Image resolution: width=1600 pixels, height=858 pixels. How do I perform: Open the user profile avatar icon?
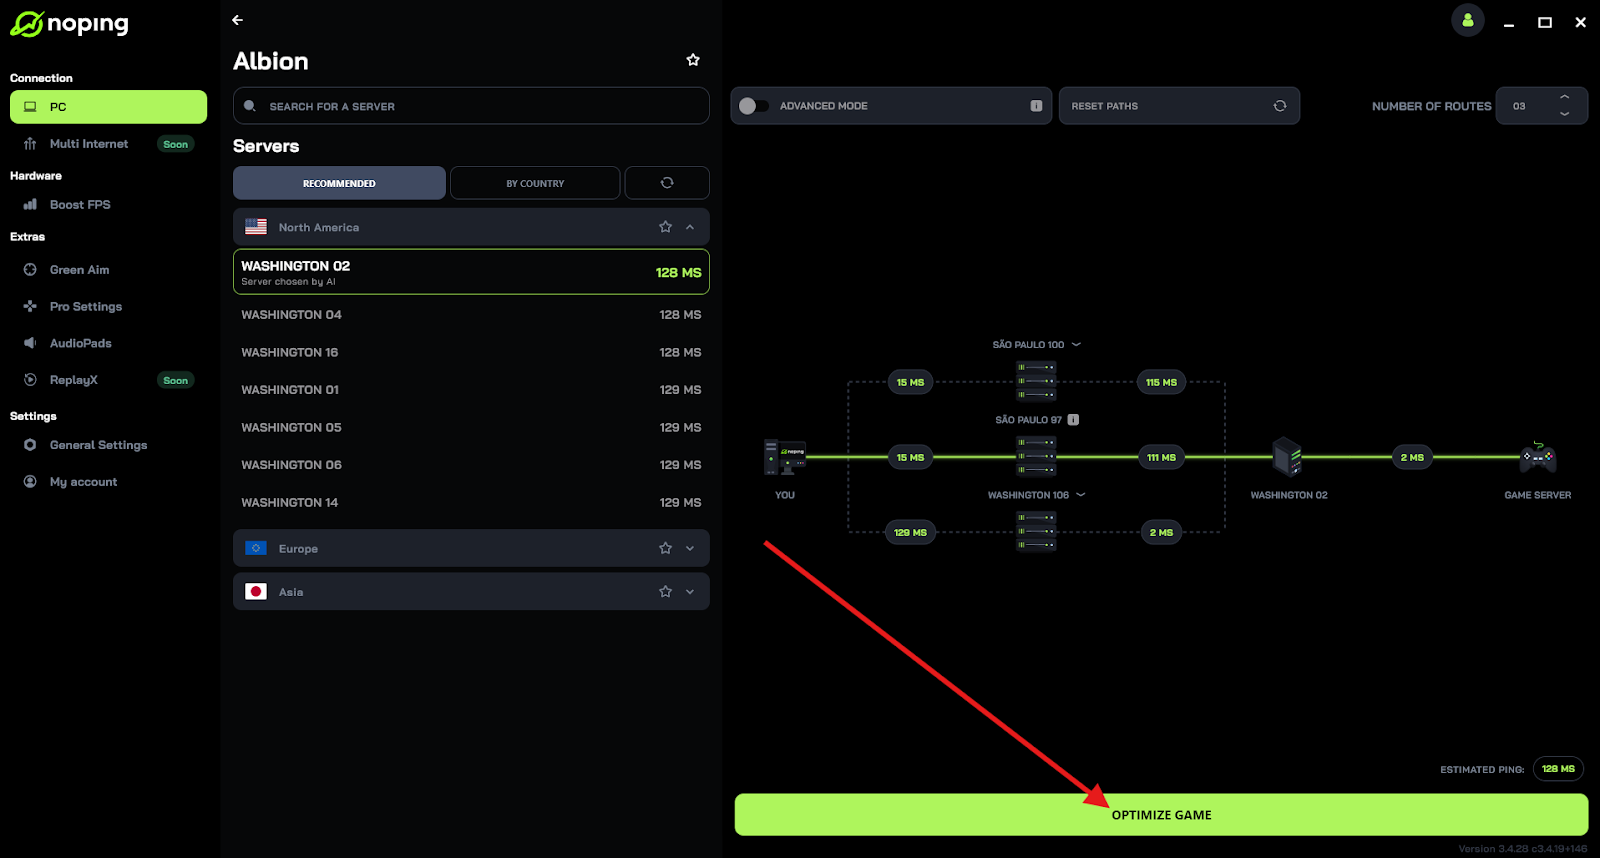1468,20
